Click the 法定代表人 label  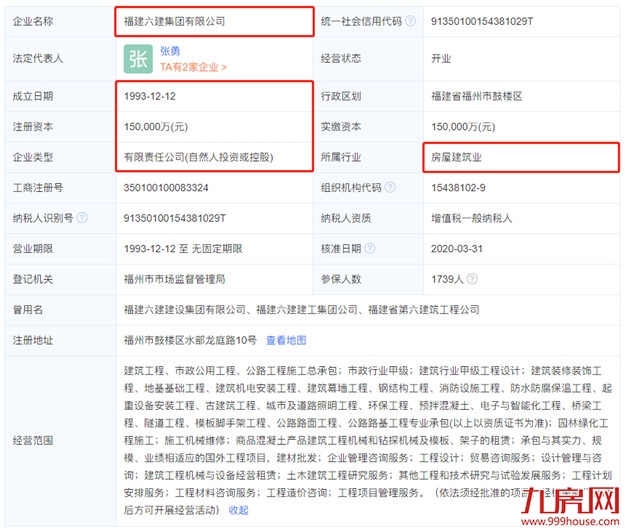(38, 59)
